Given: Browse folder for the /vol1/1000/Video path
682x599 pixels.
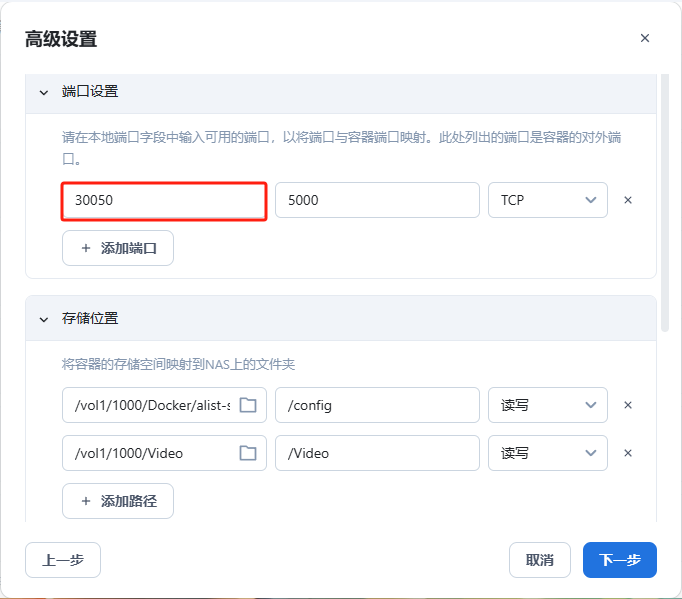Looking at the screenshot, I should tap(248, 453).
